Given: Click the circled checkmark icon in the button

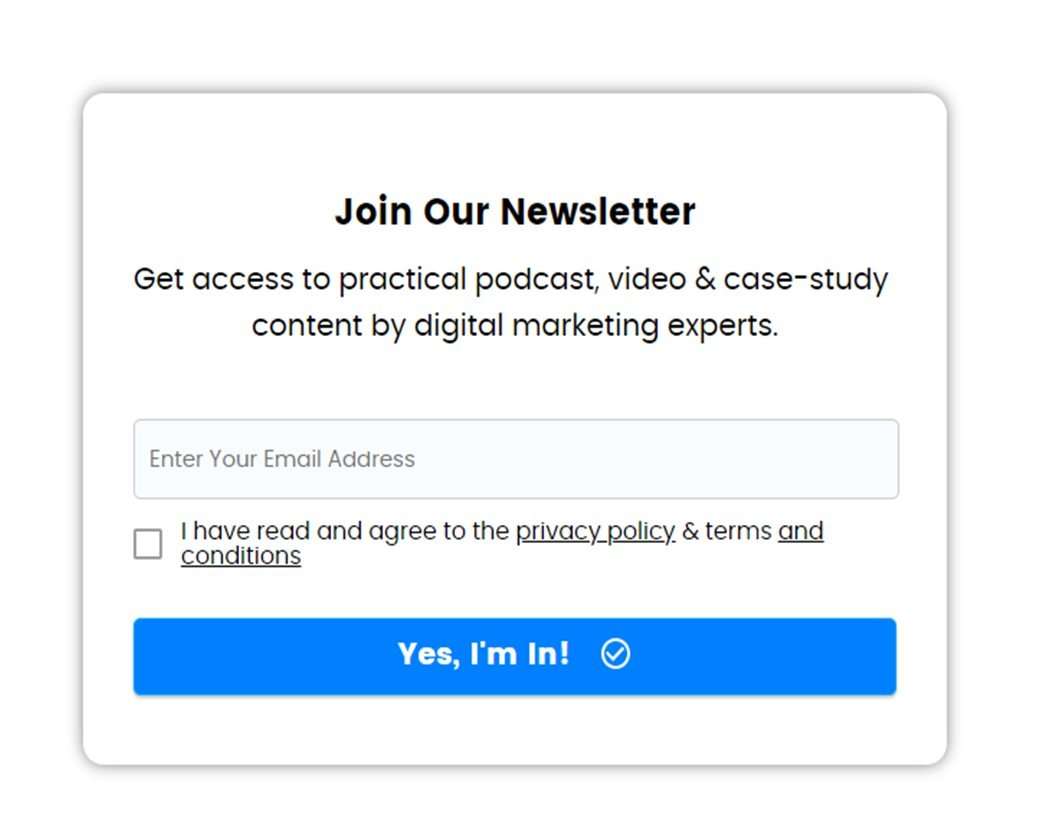Looking at the screenshot, I should coord(616,654).
